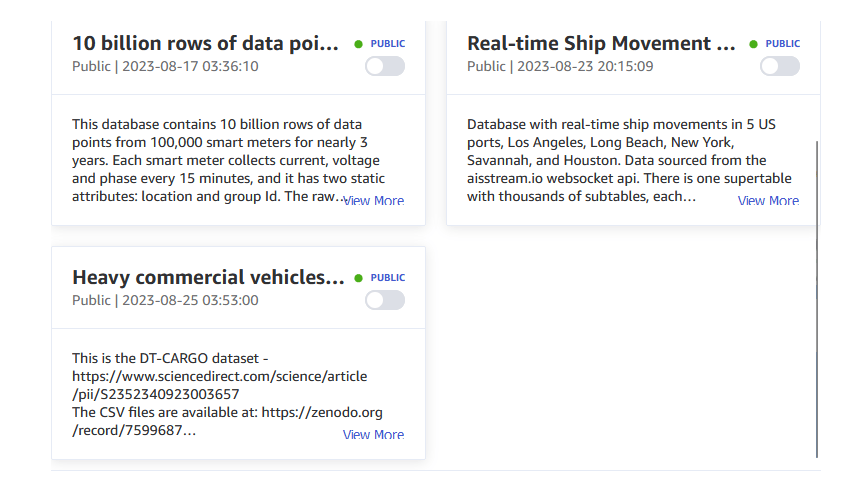Click PUBLIC badge on Heavy commercial vehicles card
Image resolution: width=864 pixels, height=492 pixels.
click(388, 278)
